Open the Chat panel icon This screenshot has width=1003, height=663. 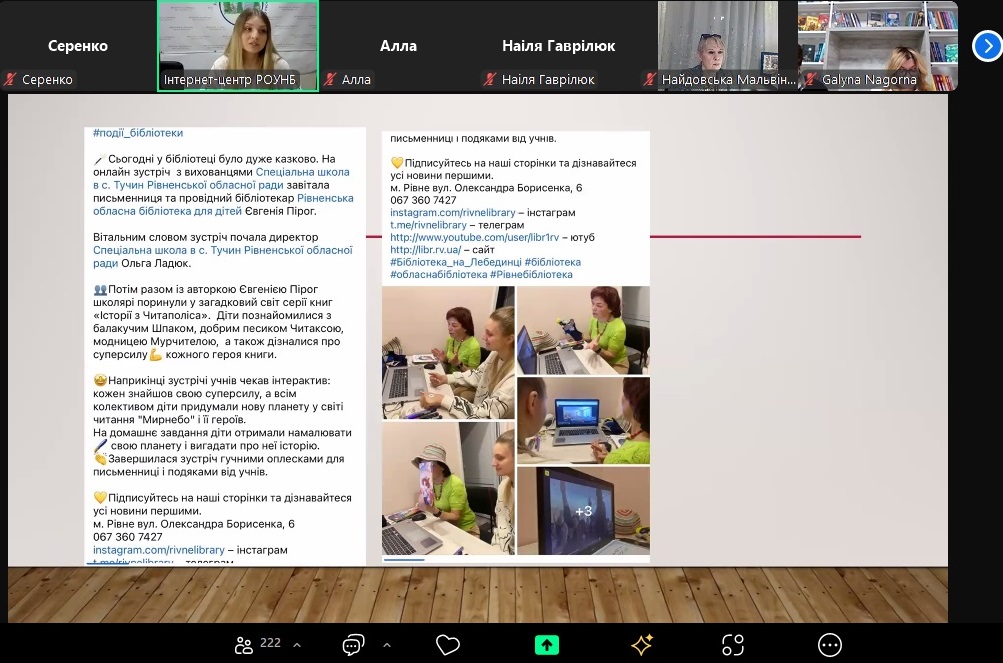click(x=352, y=645)
